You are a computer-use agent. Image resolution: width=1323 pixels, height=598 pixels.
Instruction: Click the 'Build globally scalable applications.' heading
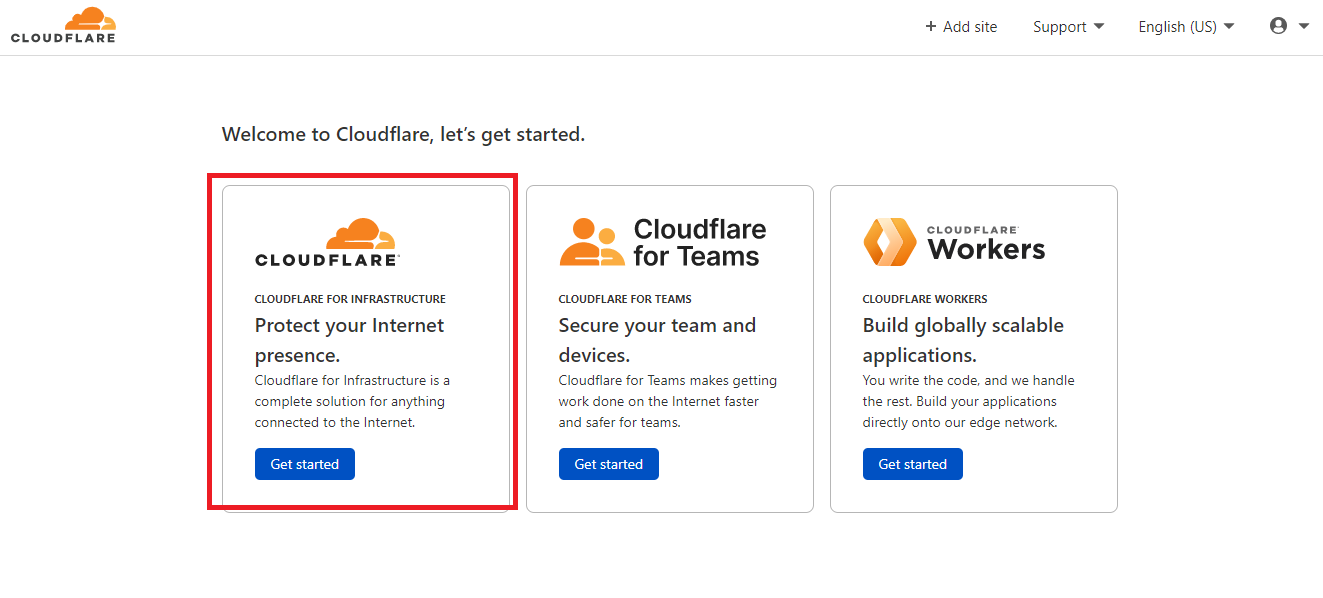coord(963,340)
